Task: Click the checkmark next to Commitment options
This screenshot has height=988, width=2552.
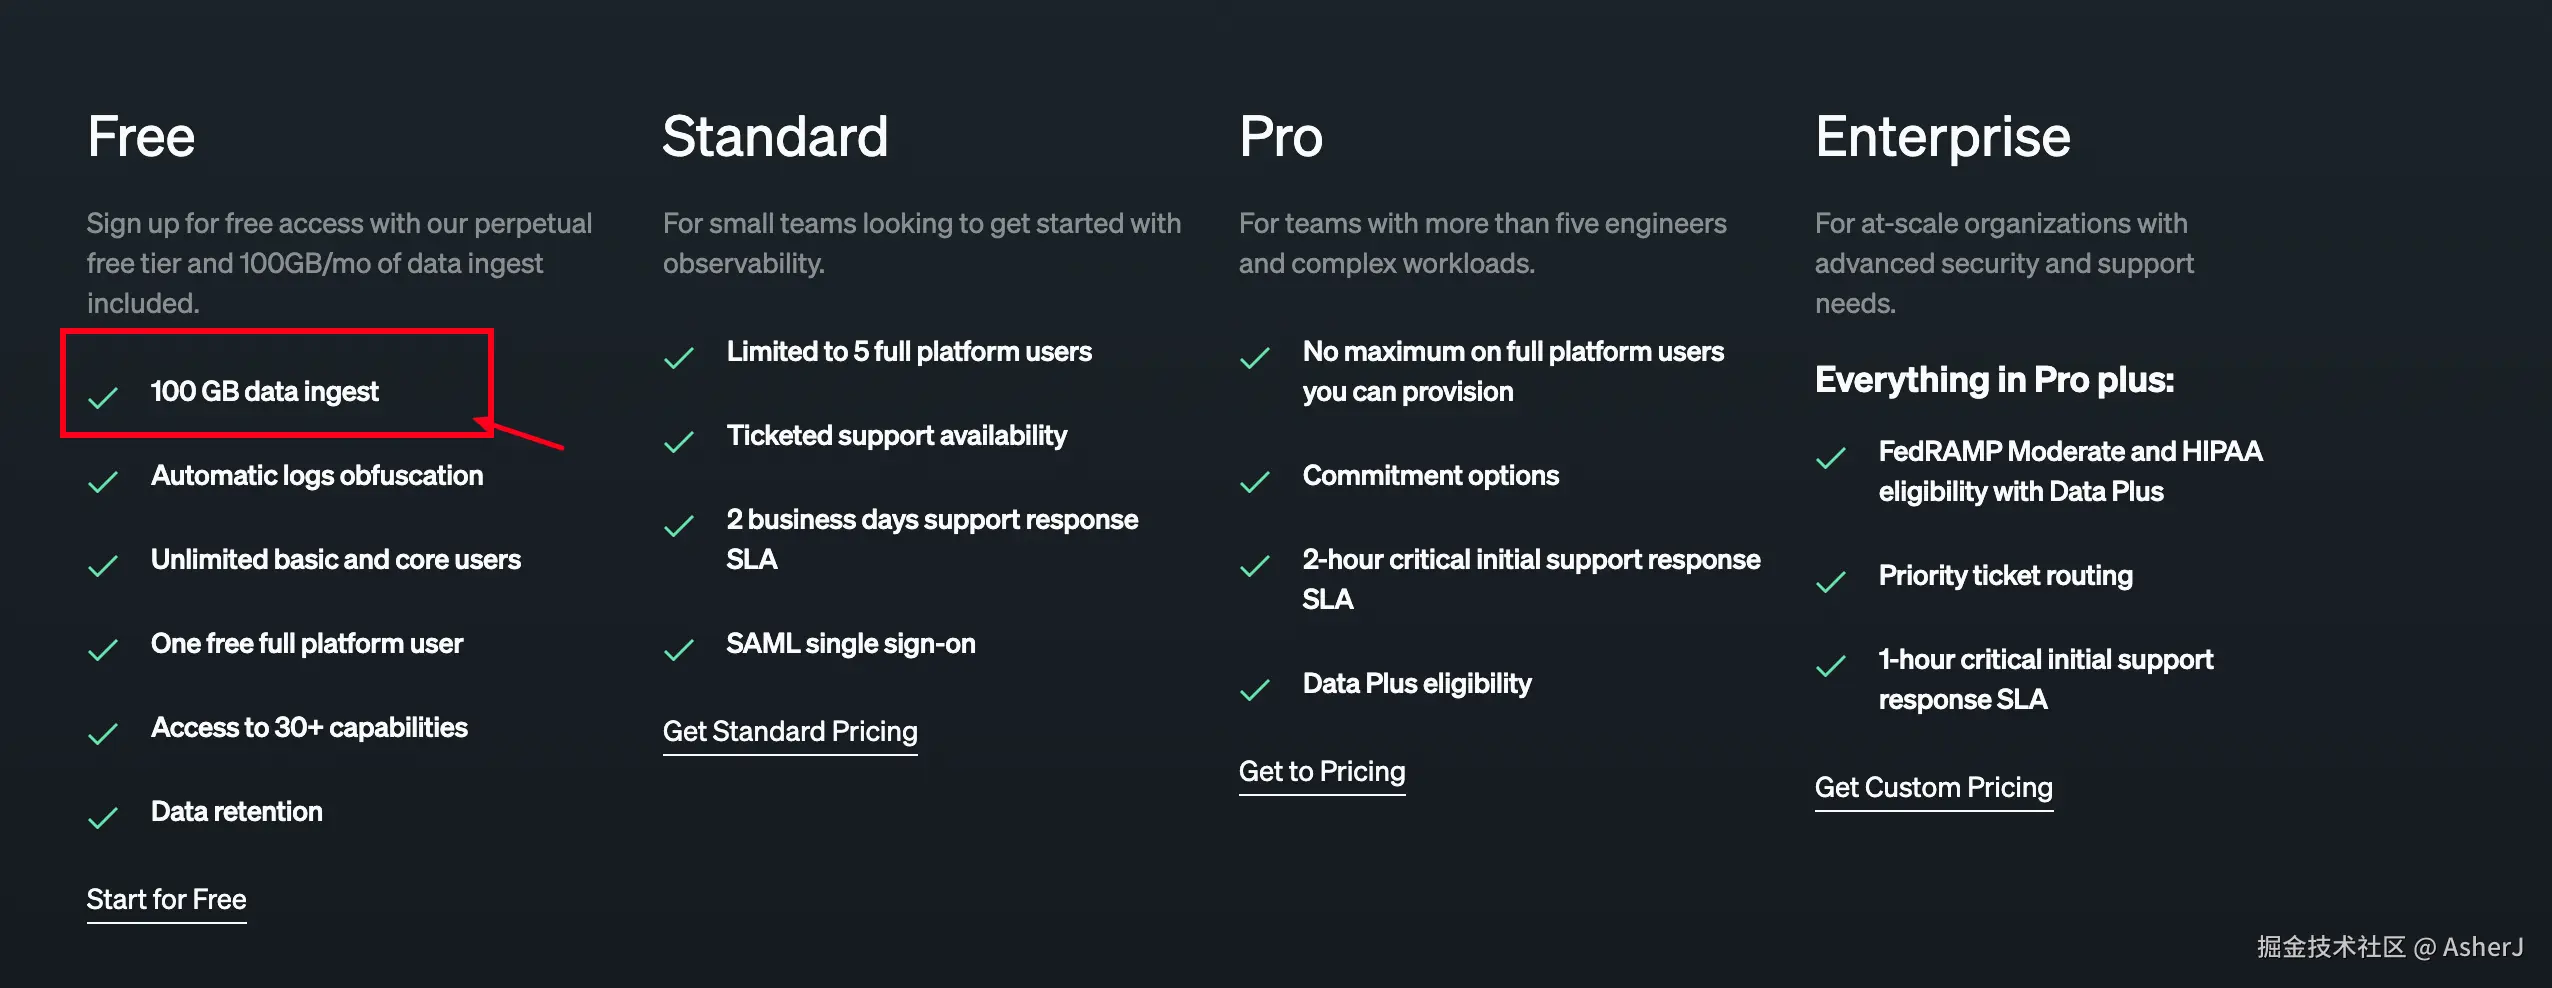Action: point(1255,482)
